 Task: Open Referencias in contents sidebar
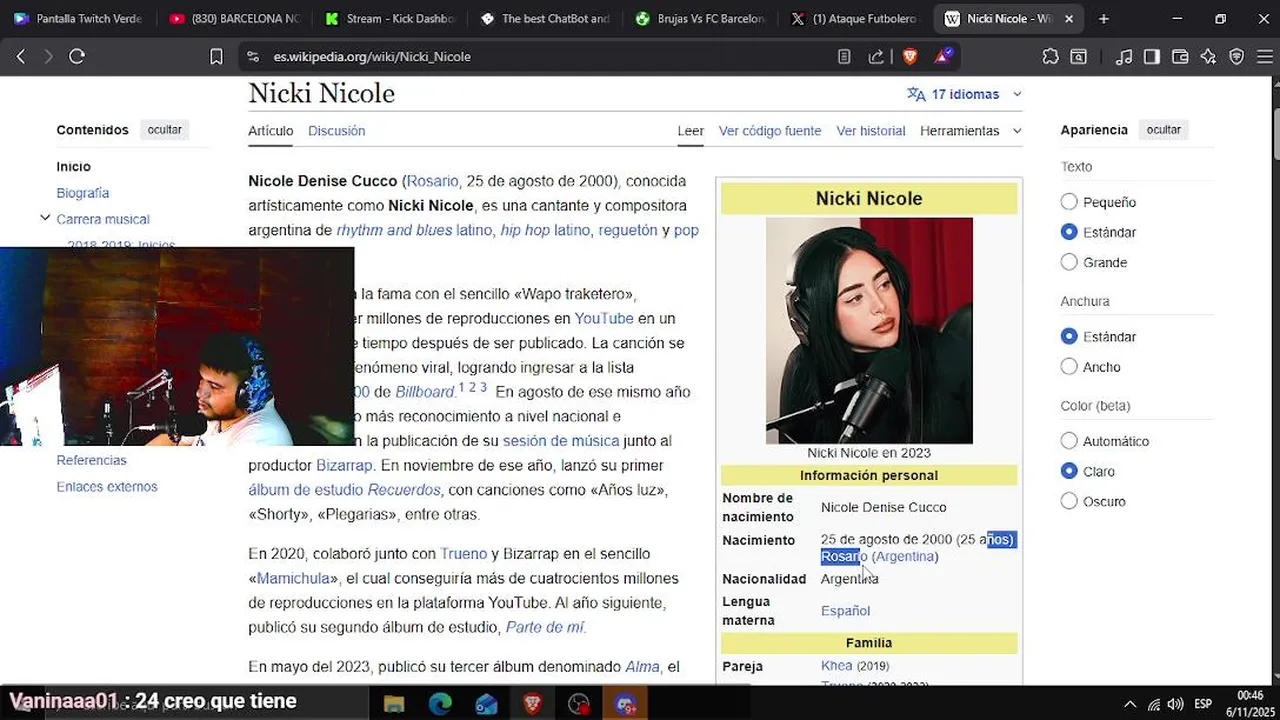coord(92,461)
